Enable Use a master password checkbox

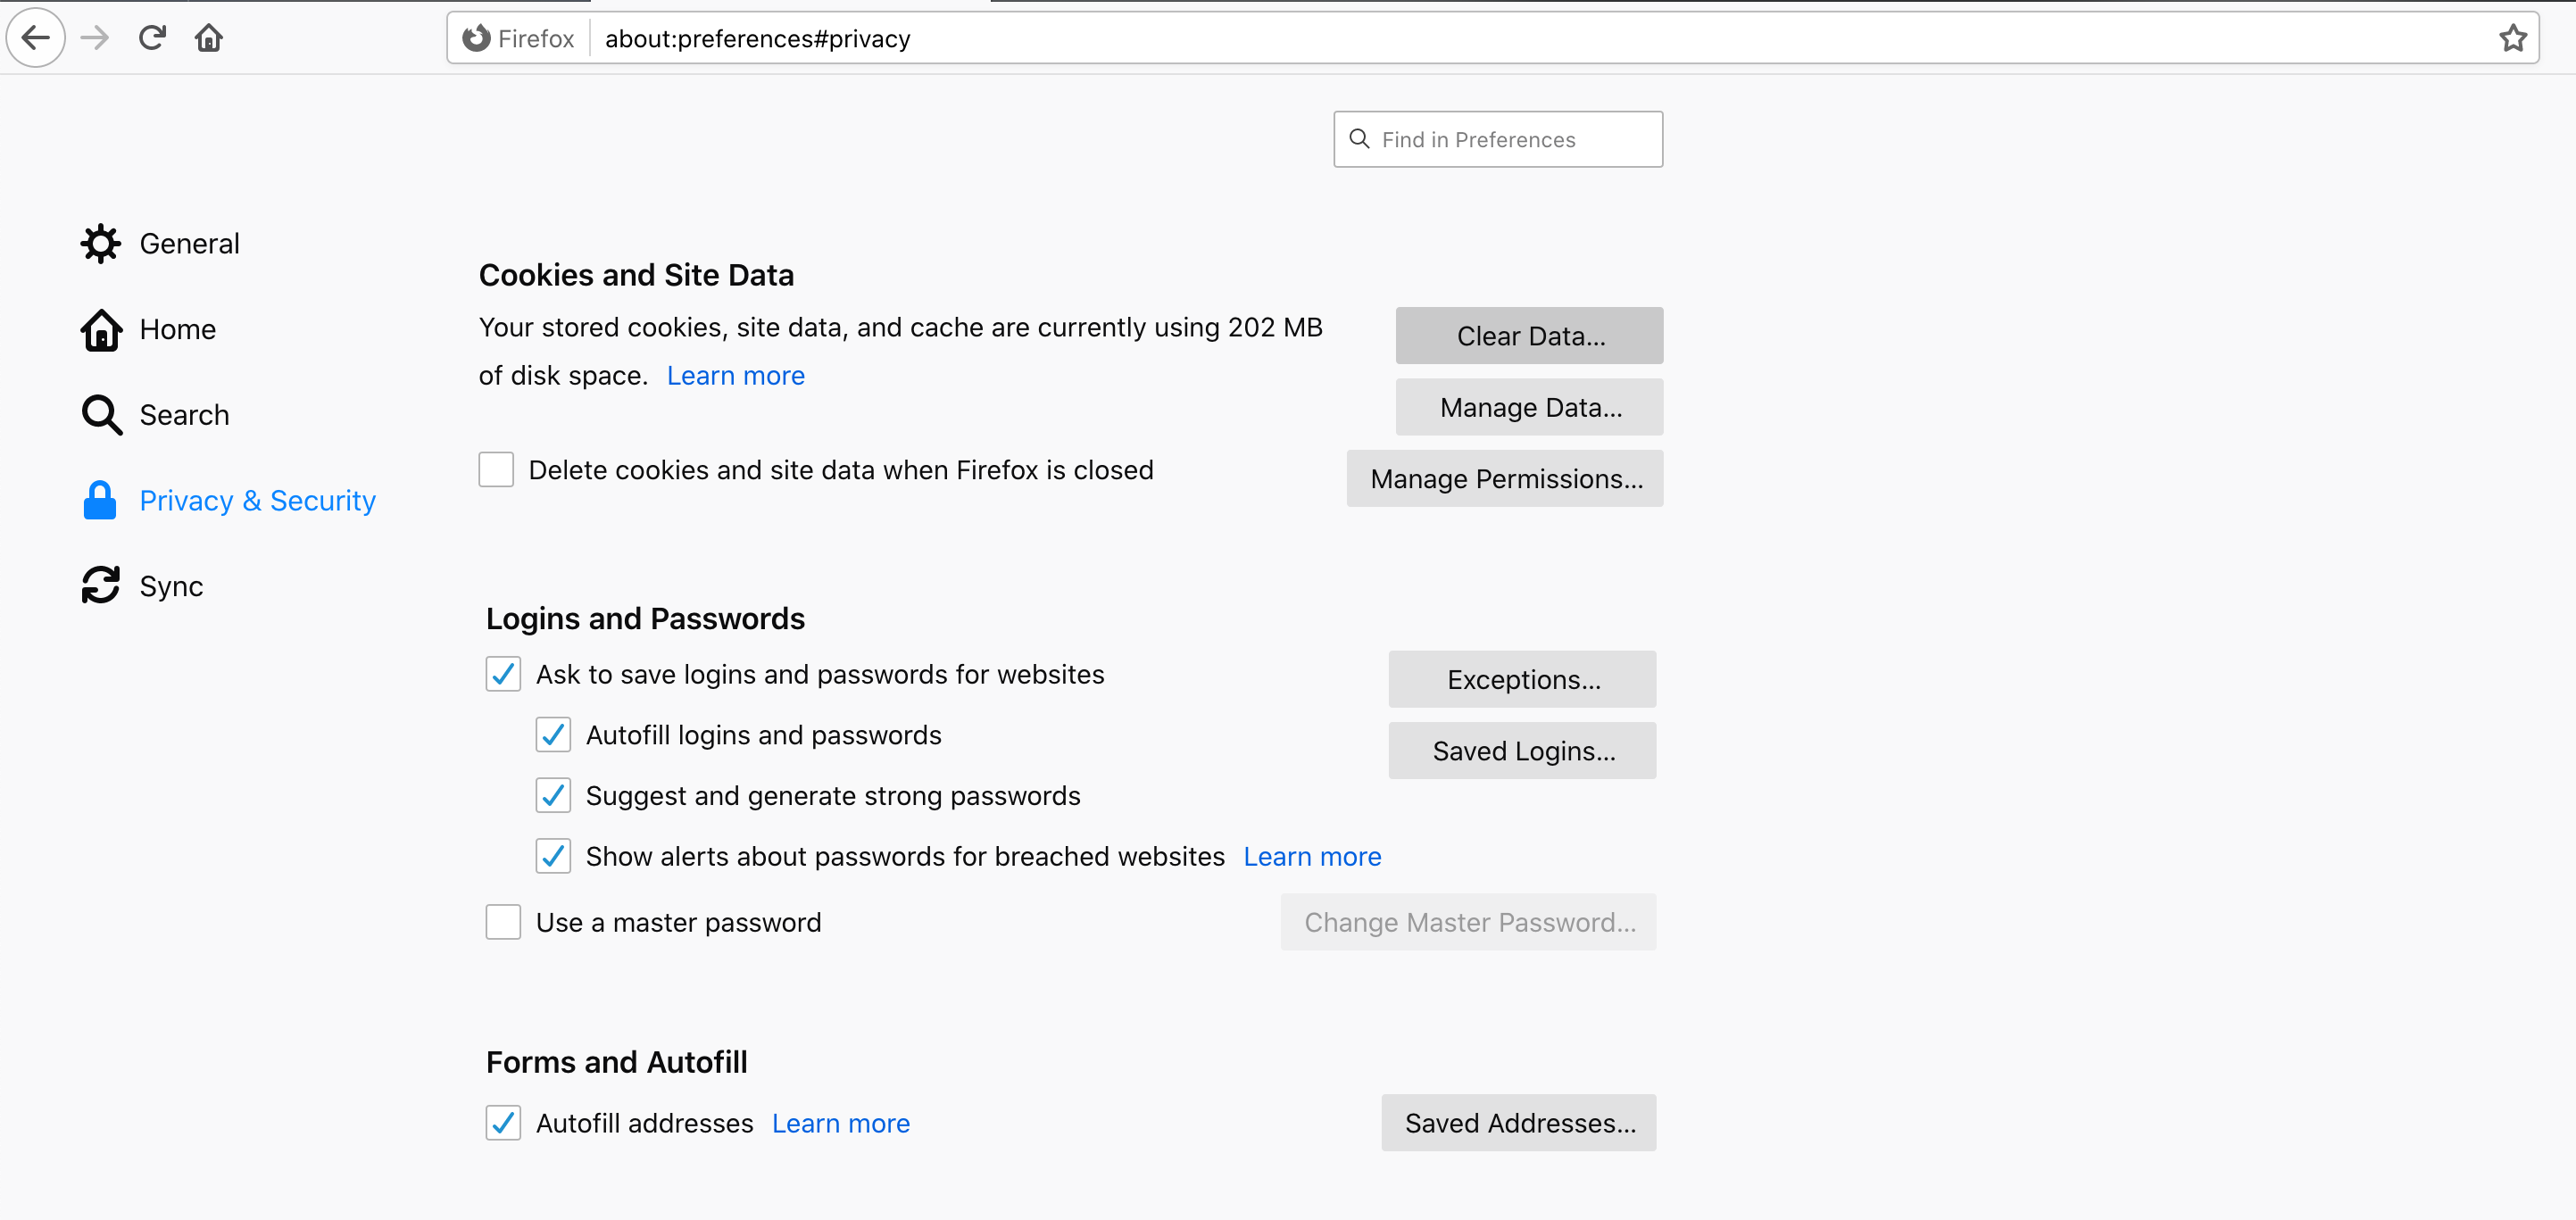pyautogui.click(x=503, y=921)
